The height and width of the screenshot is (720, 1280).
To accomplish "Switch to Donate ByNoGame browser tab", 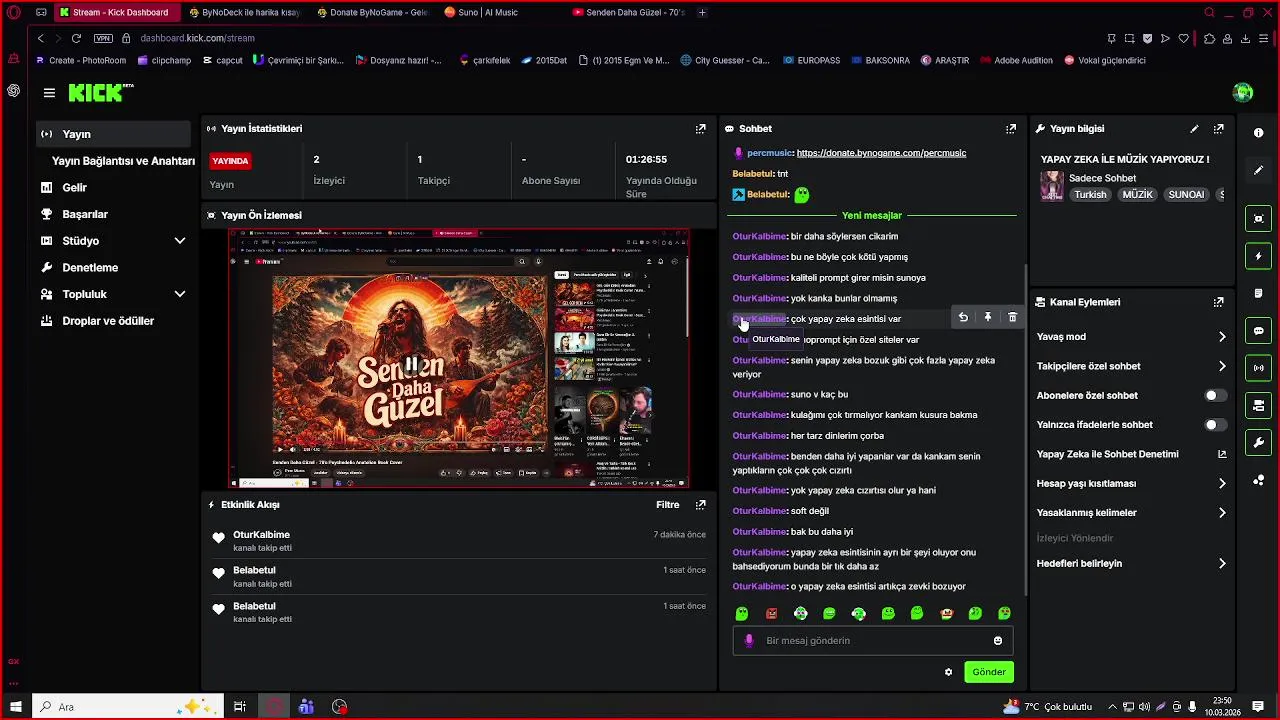I will click(x=372, y=13).
